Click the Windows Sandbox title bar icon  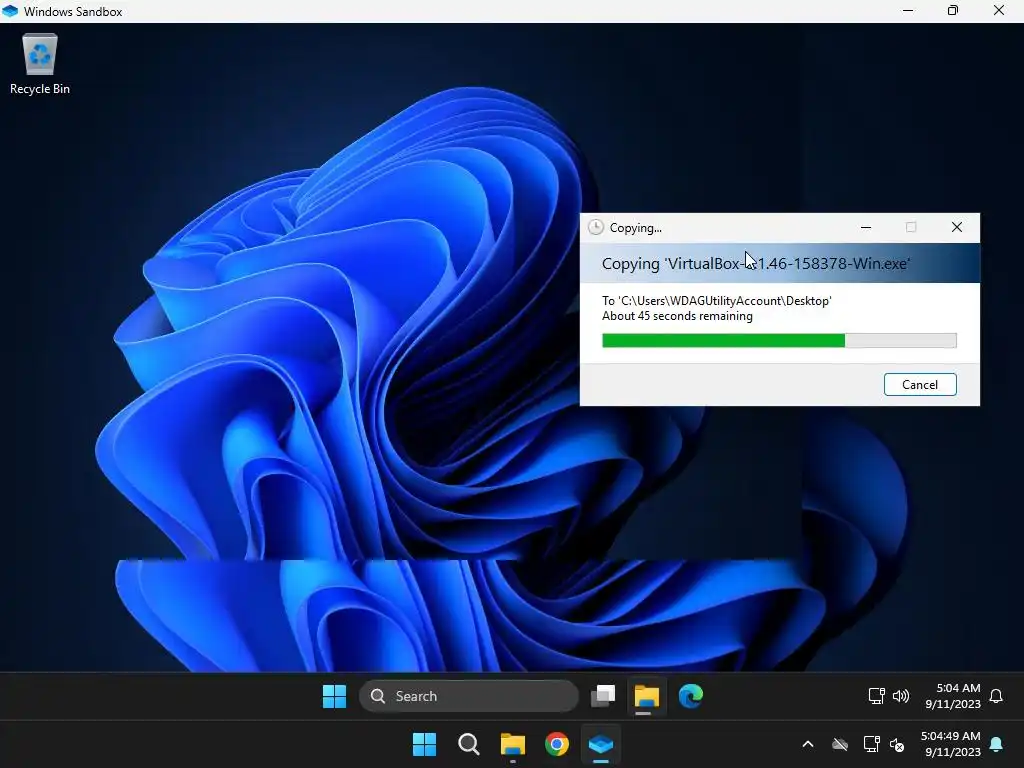(10, 11)
